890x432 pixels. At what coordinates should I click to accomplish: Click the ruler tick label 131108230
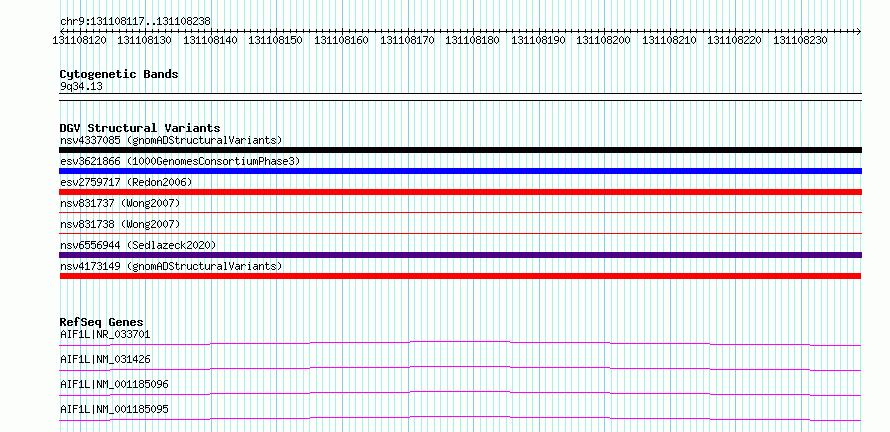pyautogui.click(x=800, y=40)
